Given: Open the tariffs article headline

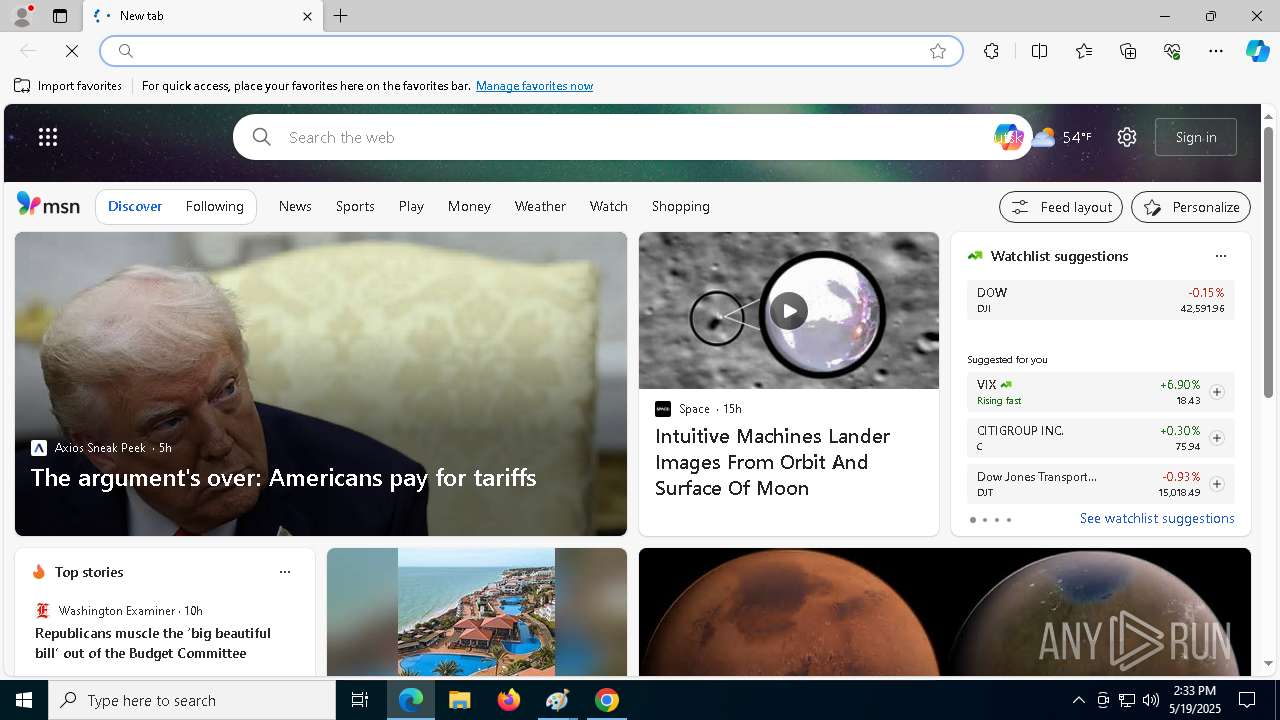Looking at the screenshot, I should click(x=284, y=477).
